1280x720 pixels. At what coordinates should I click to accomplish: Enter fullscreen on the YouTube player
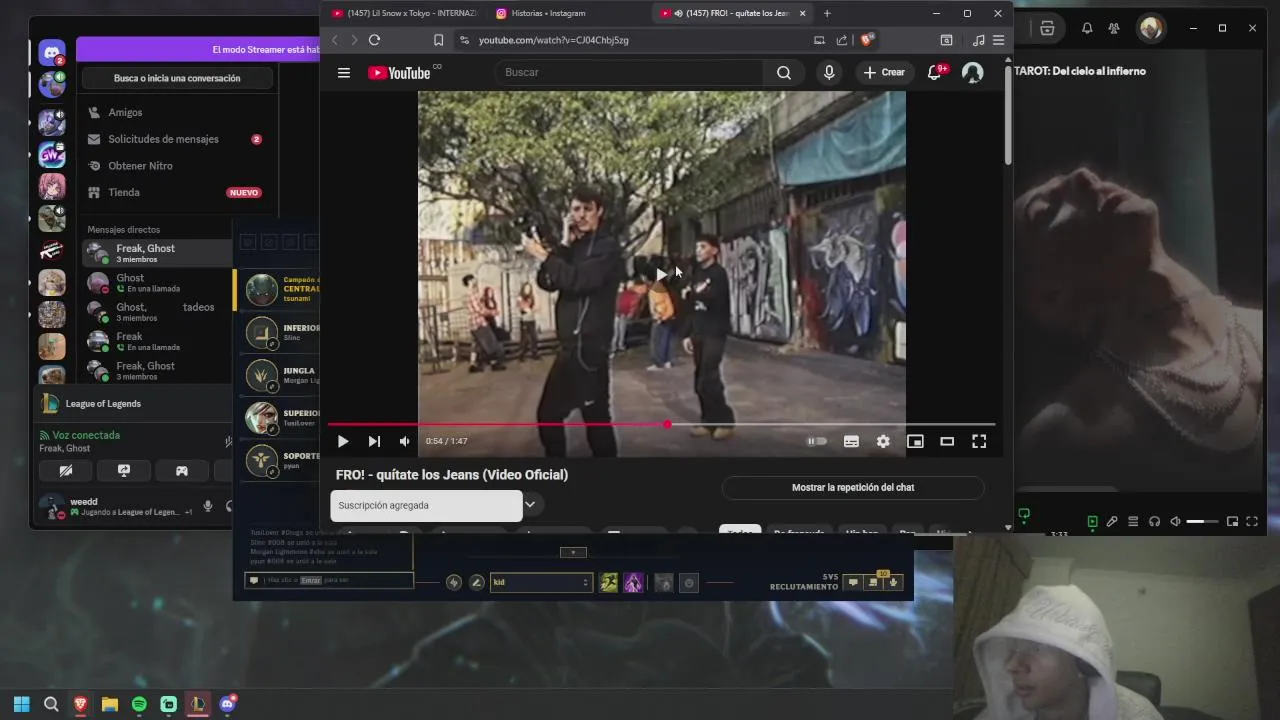tap(979, 441)
